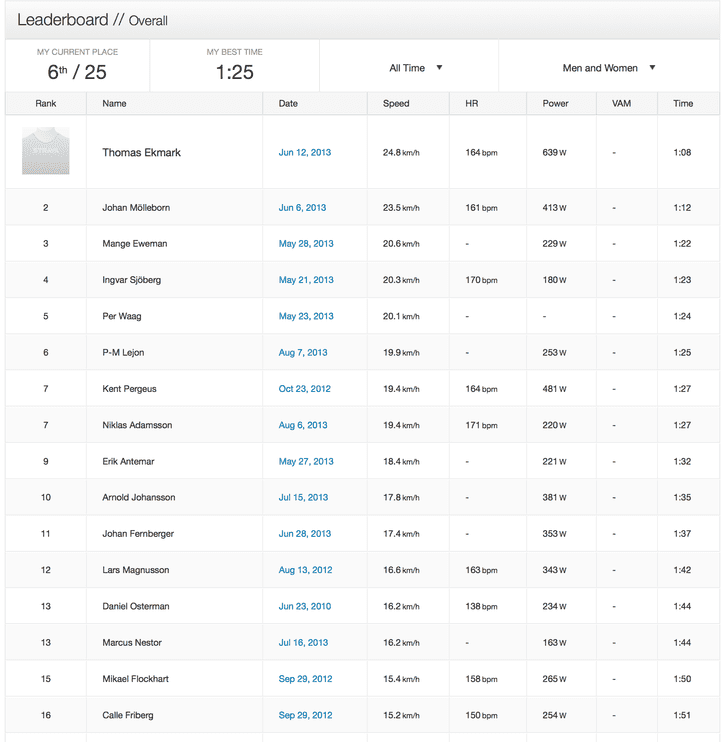Open the Jun 12, 2013 activity link
The width and height of the screenshot is (725, 742).
click(305, 152)
